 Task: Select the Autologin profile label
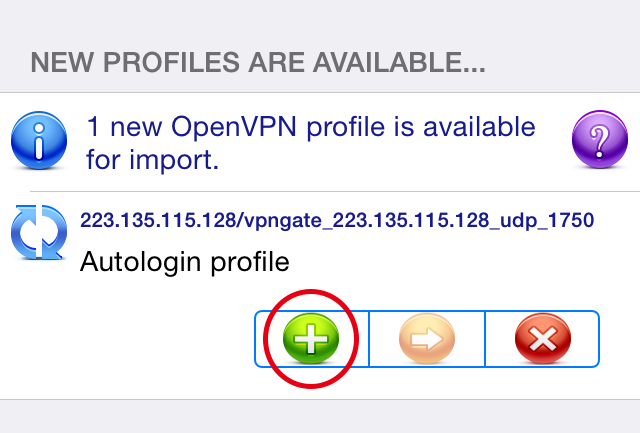pyautogui.click(x=184, y=261)
